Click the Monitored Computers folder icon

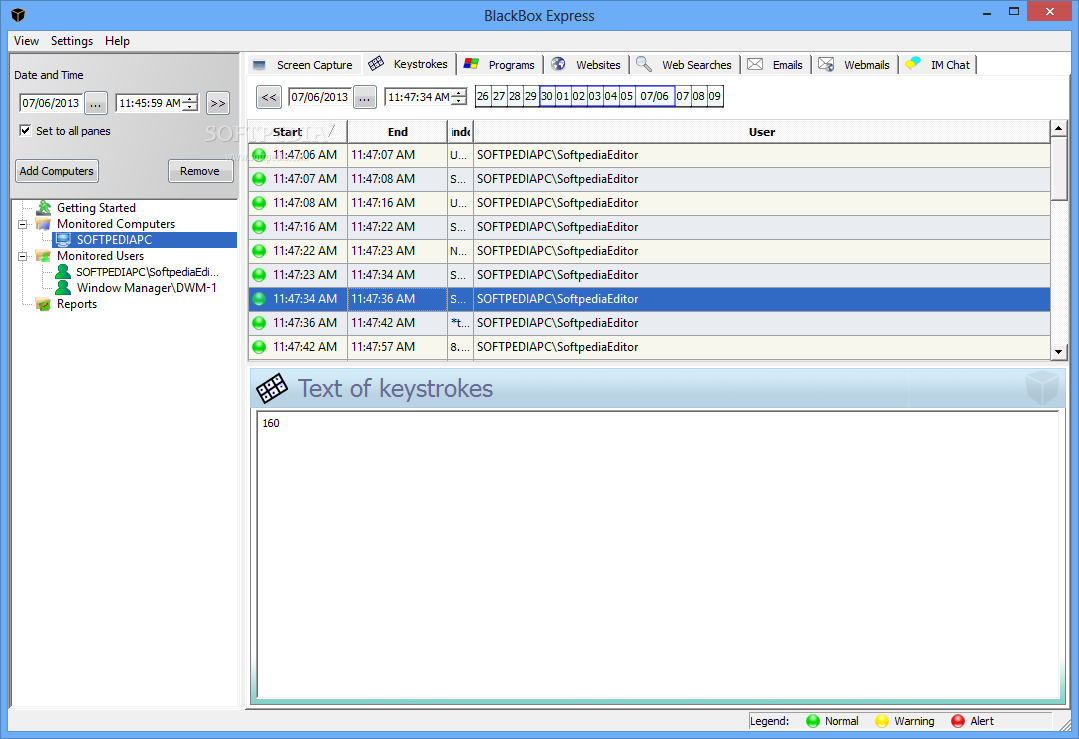[43, 224]
